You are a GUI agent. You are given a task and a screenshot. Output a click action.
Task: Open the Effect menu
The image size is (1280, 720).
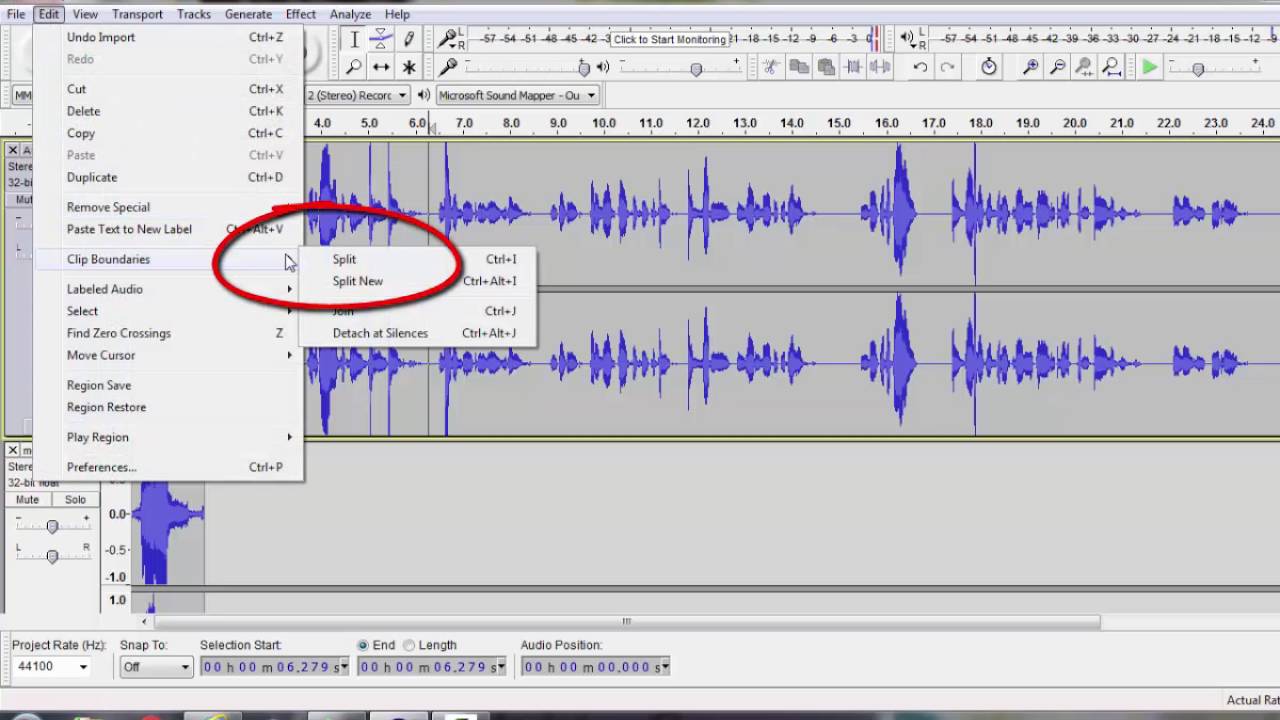point(300,14)
